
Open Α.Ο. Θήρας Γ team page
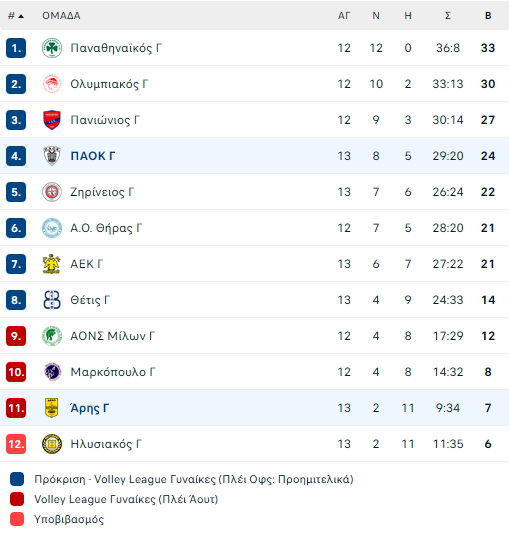(106, 228)
